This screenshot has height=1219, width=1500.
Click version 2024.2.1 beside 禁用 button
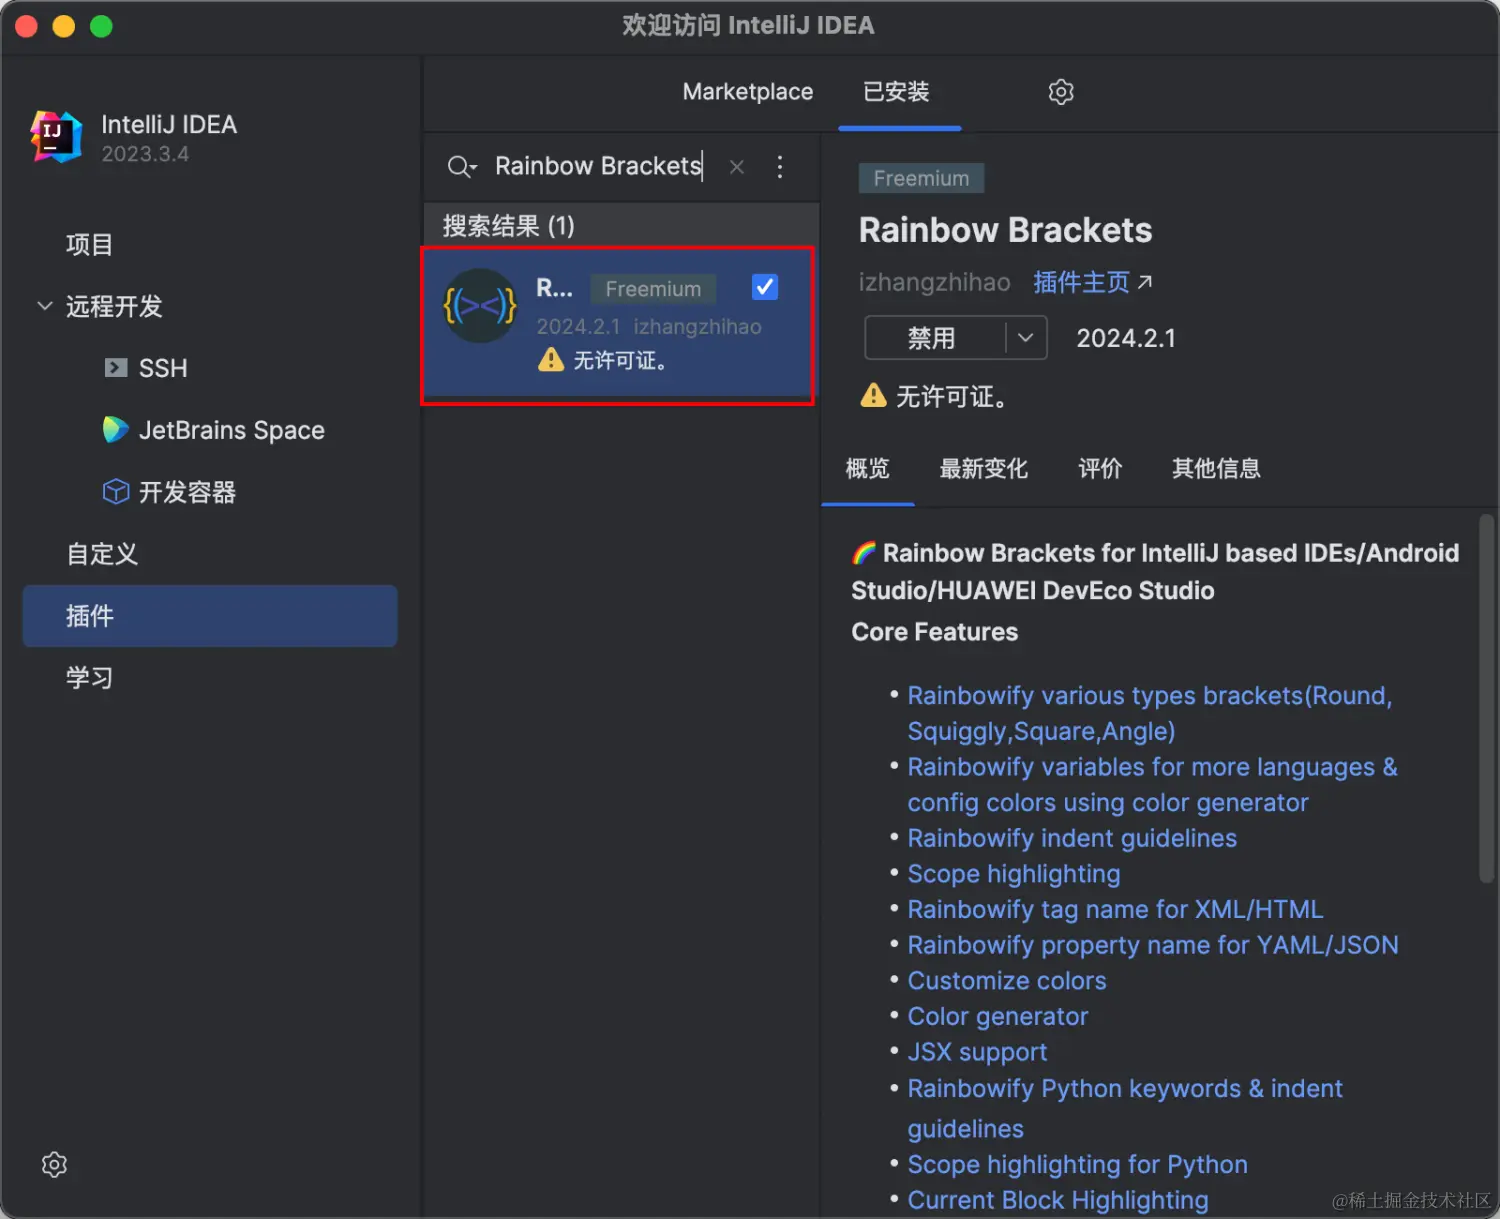click(1125, 338)
